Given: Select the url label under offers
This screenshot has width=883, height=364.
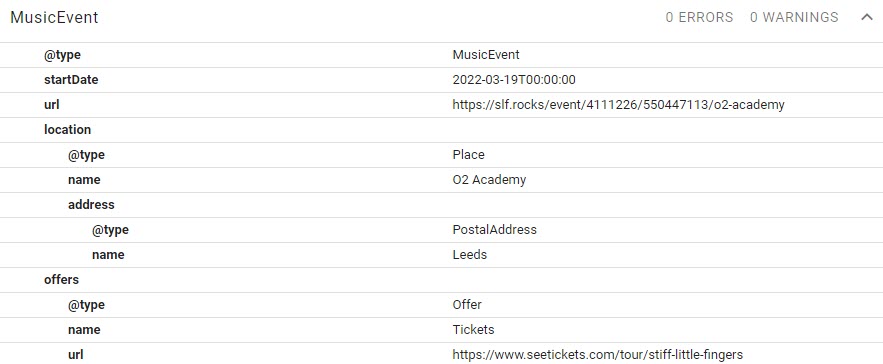Looking at the screenshot, I should (76, 355).
